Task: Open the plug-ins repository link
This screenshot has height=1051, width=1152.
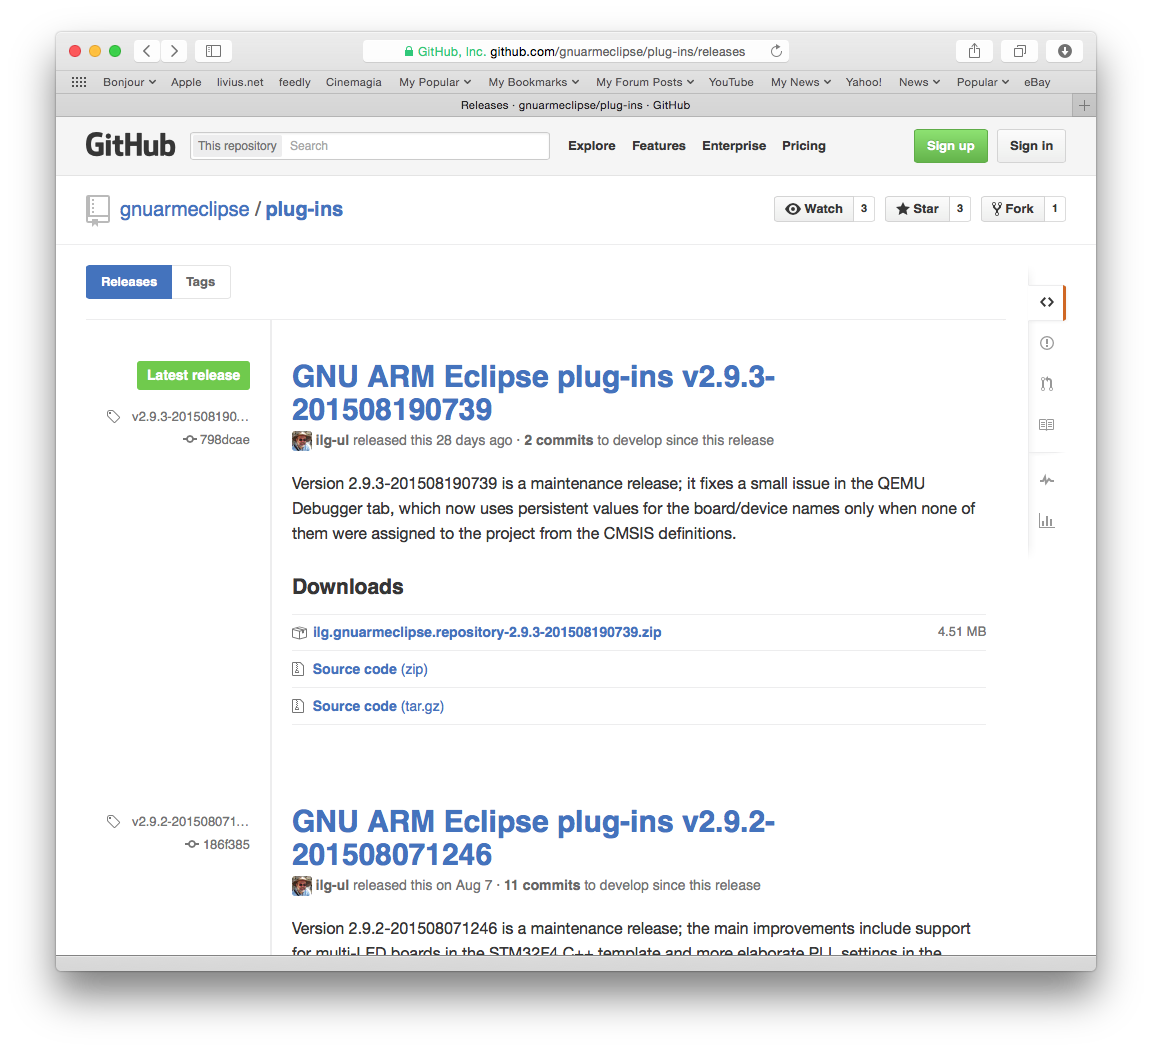Action: (x=304, y=209)
